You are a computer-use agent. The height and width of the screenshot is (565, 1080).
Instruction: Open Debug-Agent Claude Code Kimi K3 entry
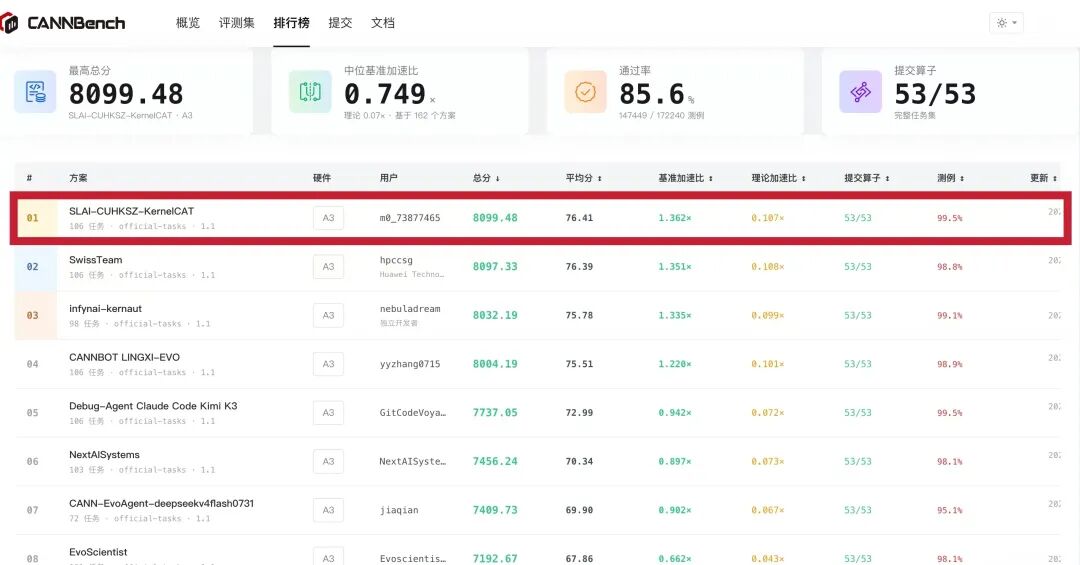coord(153,406)
